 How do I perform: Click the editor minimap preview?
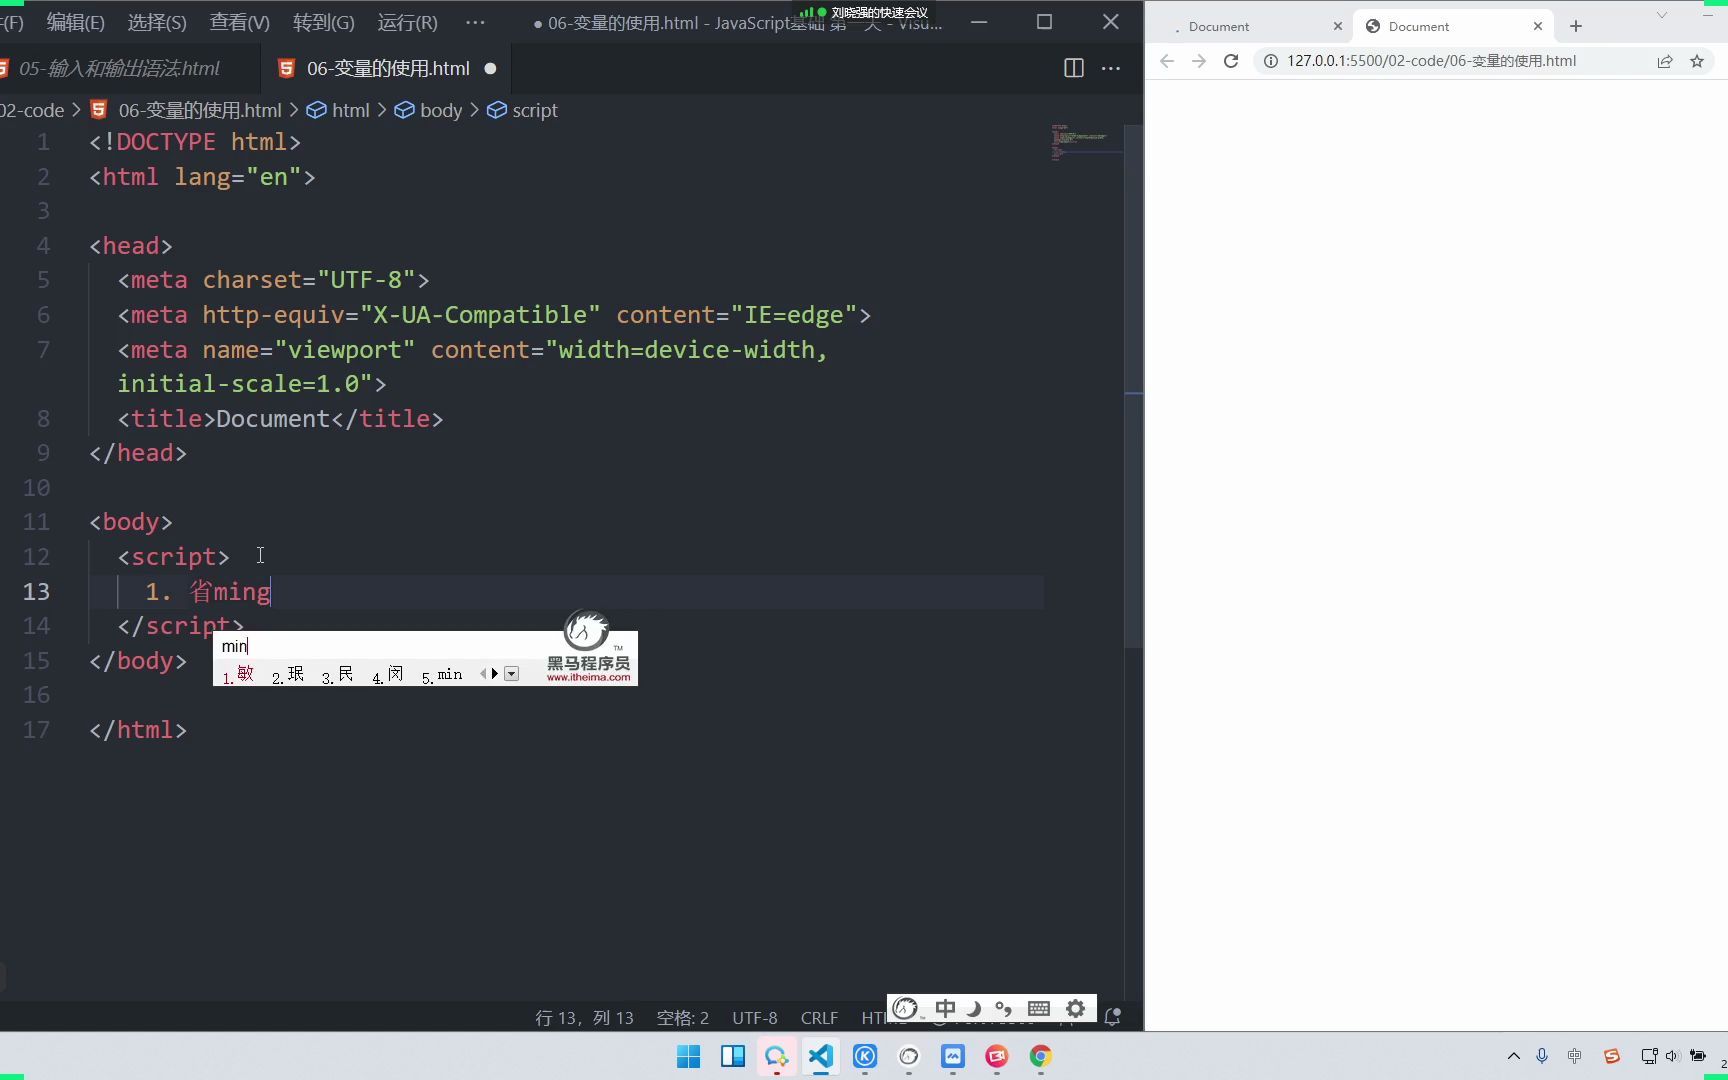1085,142
